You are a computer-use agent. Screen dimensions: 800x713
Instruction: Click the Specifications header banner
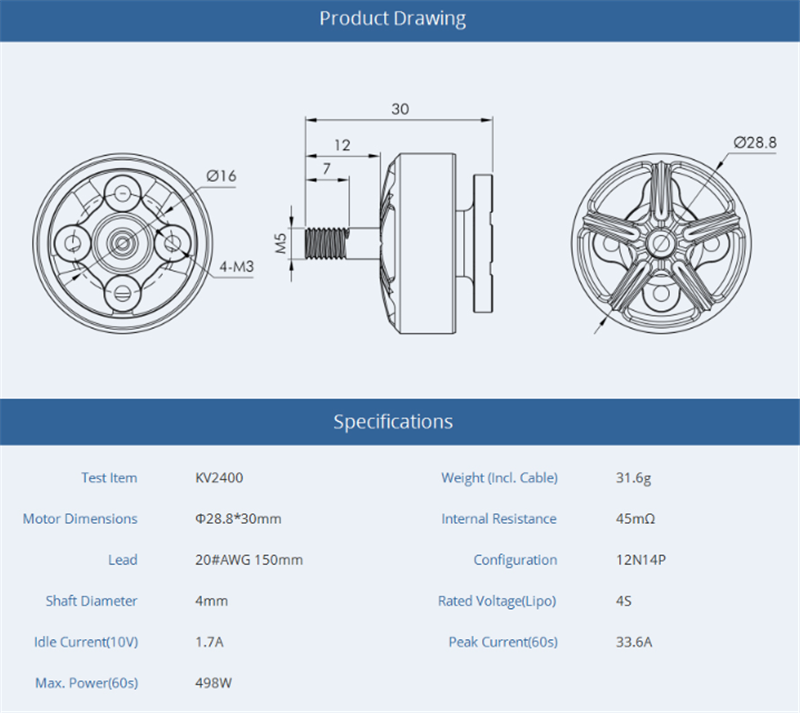400,422
